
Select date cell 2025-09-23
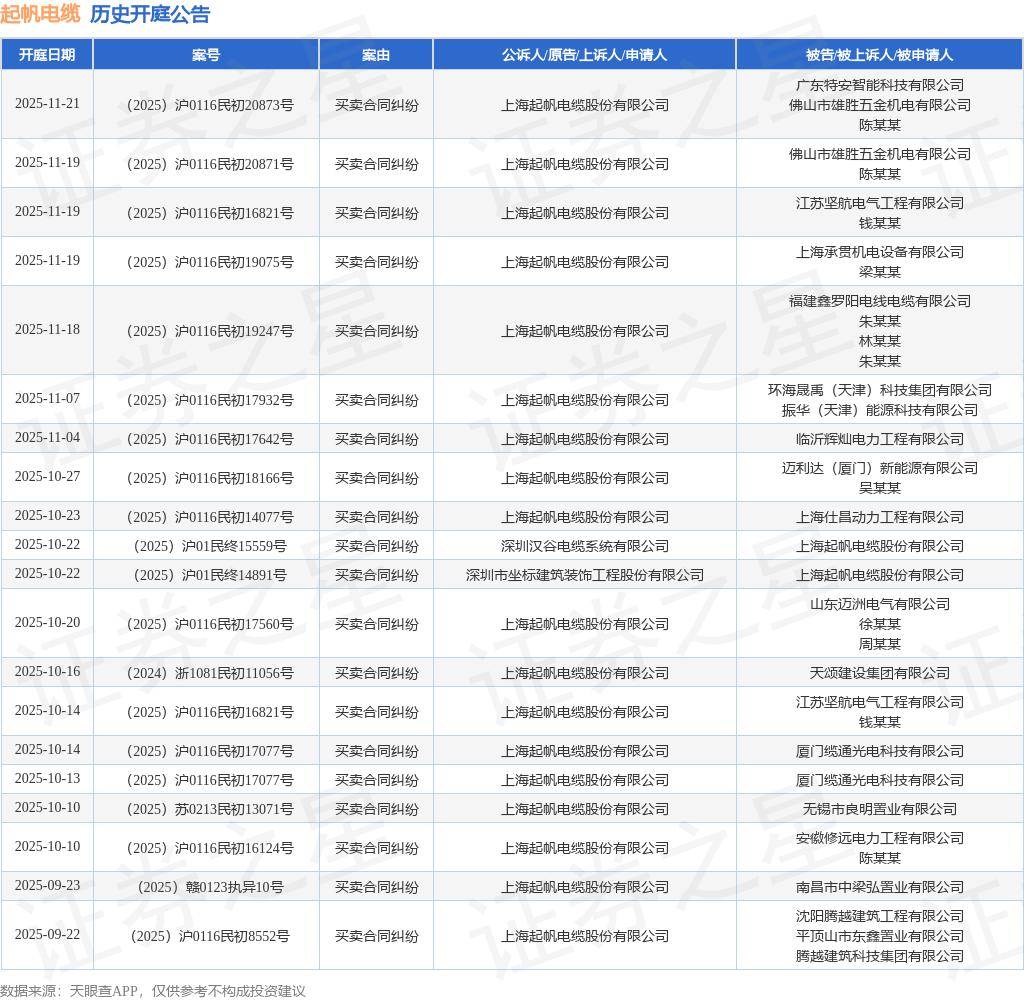tap(47, 885)
